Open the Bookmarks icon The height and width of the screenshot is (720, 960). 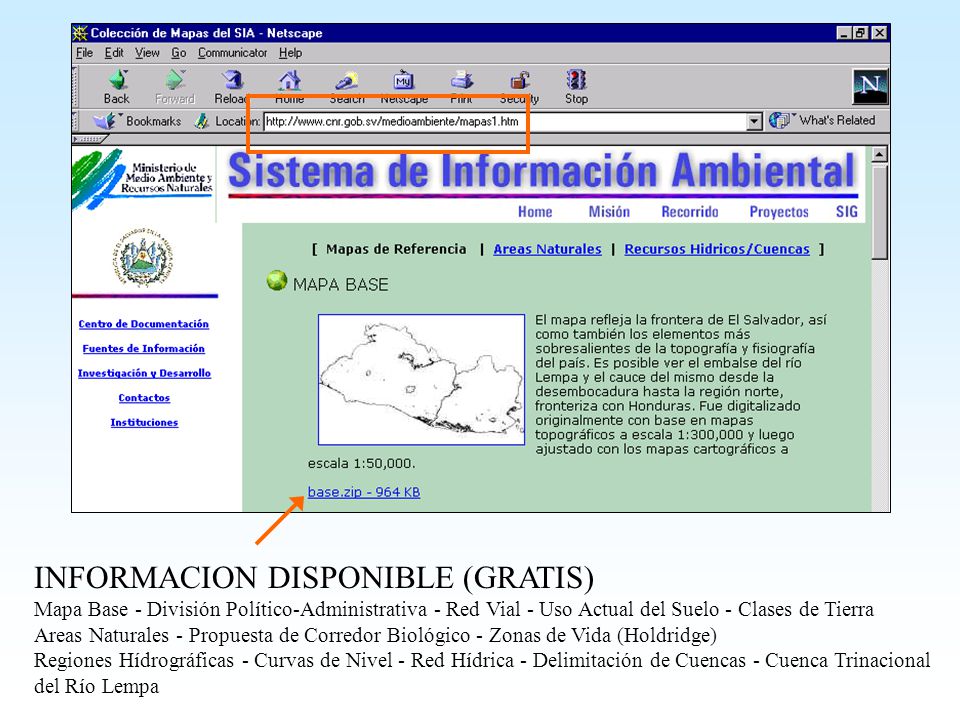click(x=104, y=121)
